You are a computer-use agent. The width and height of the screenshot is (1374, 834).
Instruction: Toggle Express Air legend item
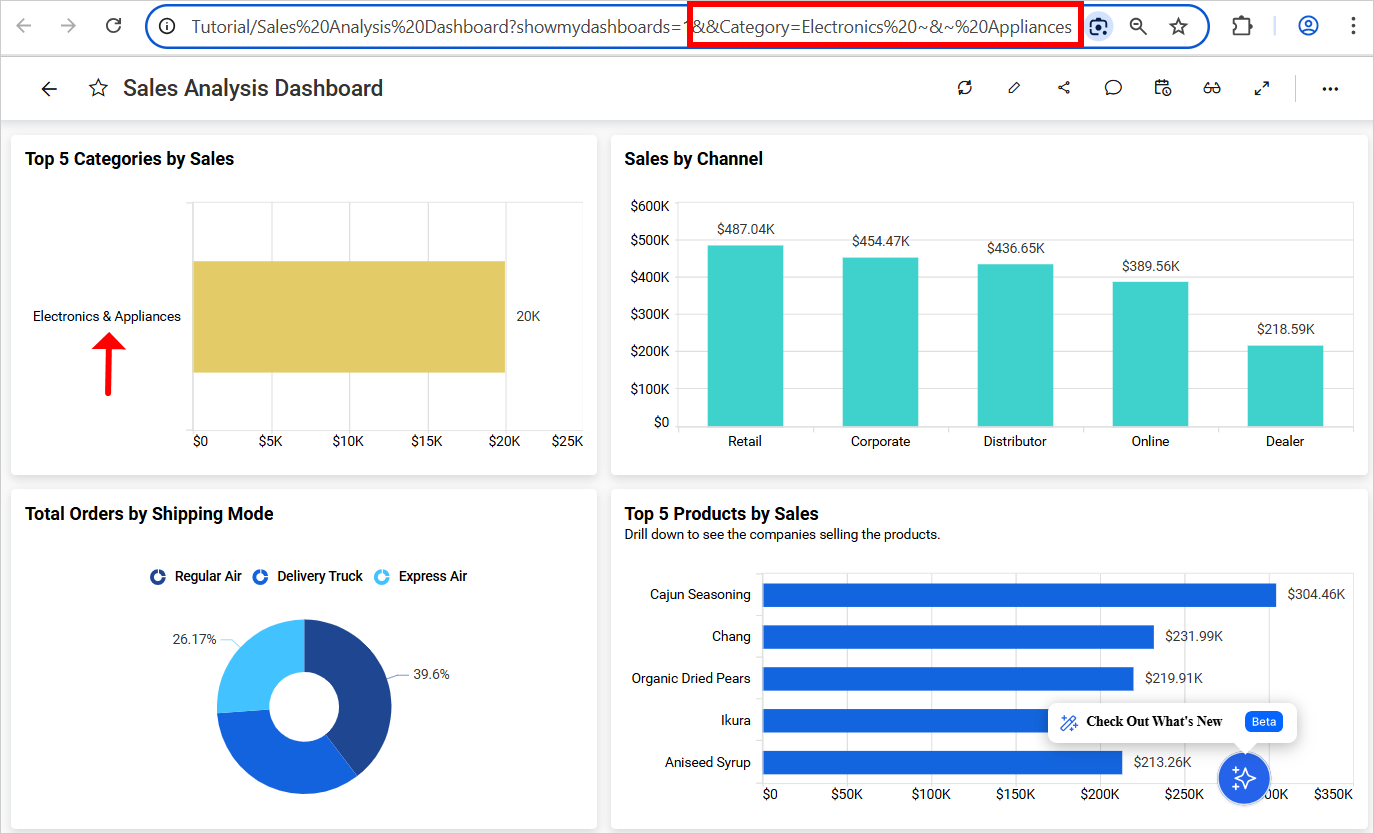(x=421, y=576)
